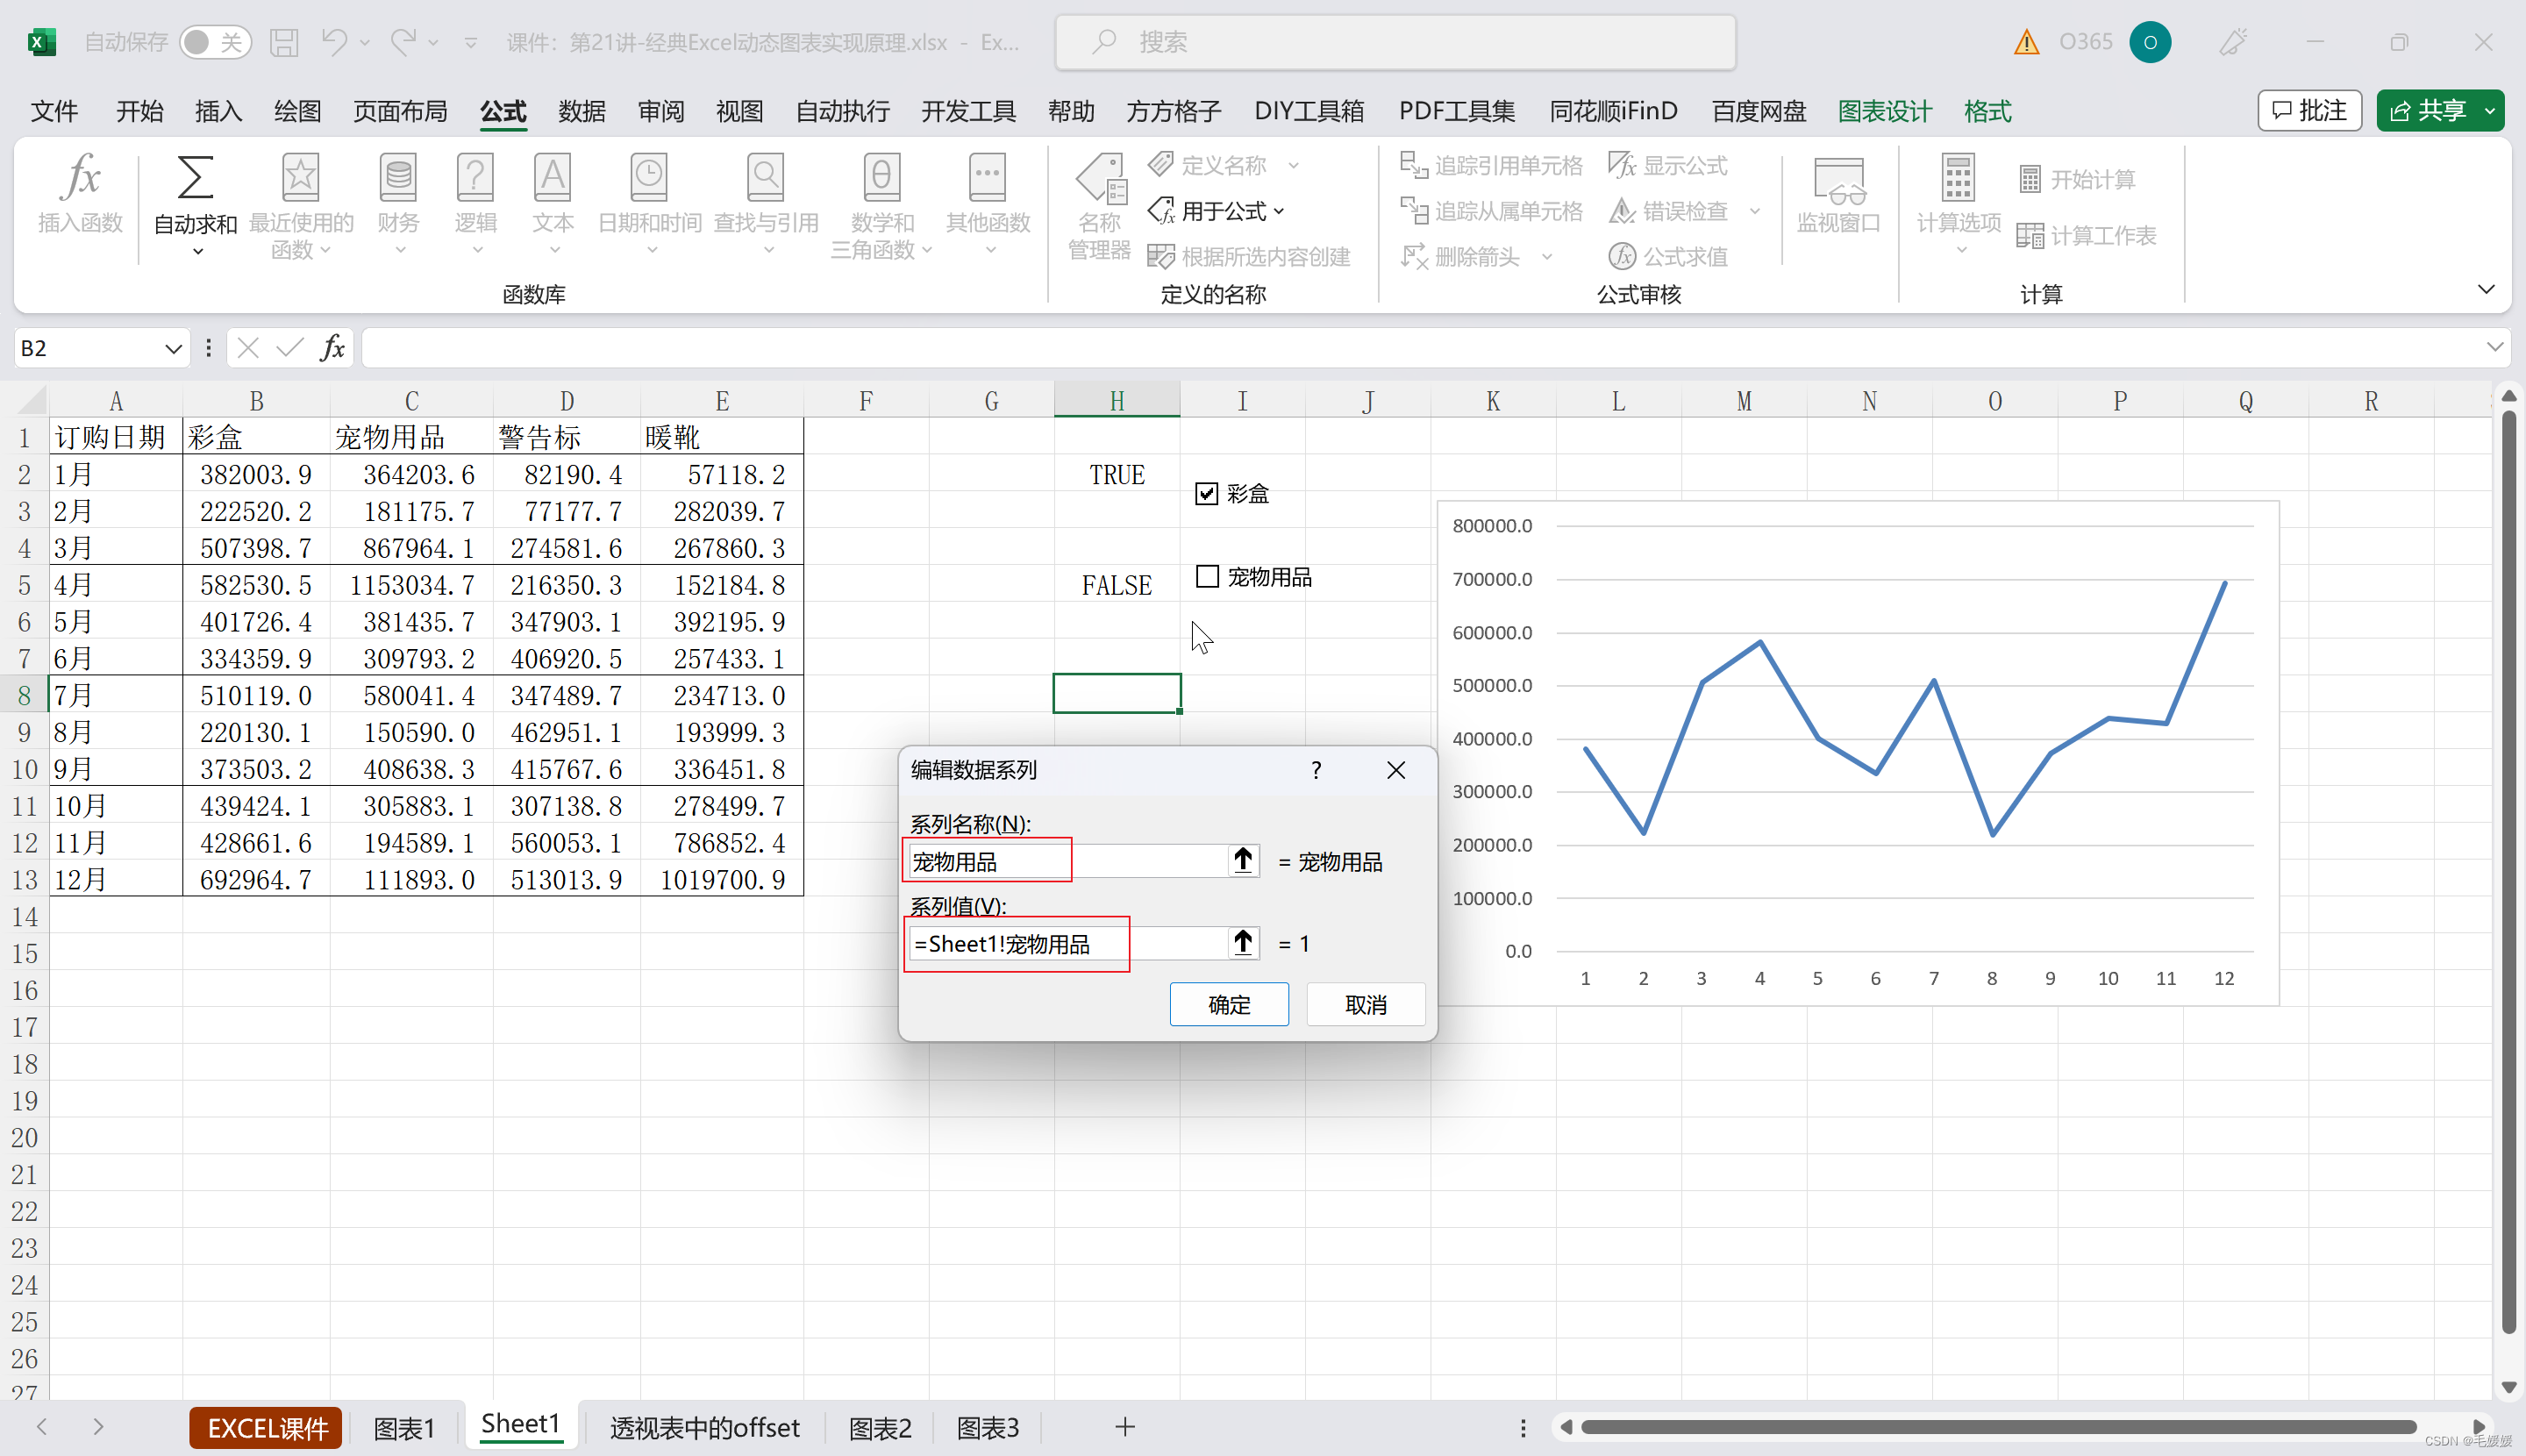Click Calculate Now (开始计算)
This screenshot has height=1456, width=2526.
click(2077, 180)
